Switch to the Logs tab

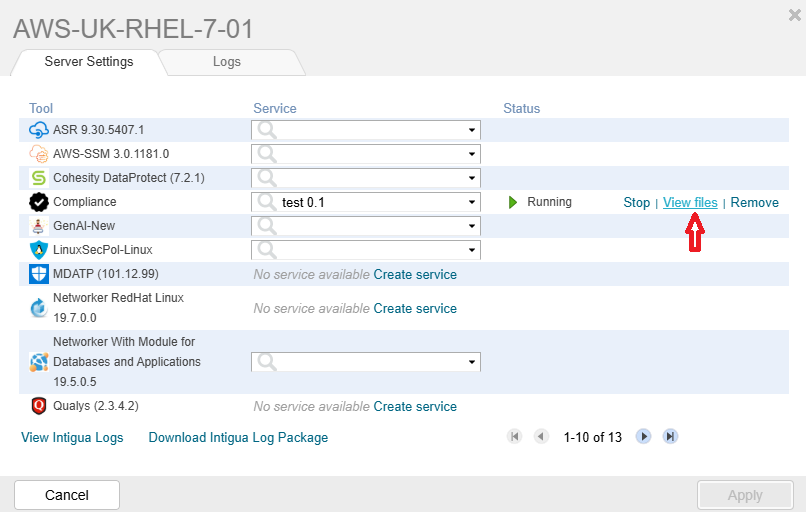(227, 62)
